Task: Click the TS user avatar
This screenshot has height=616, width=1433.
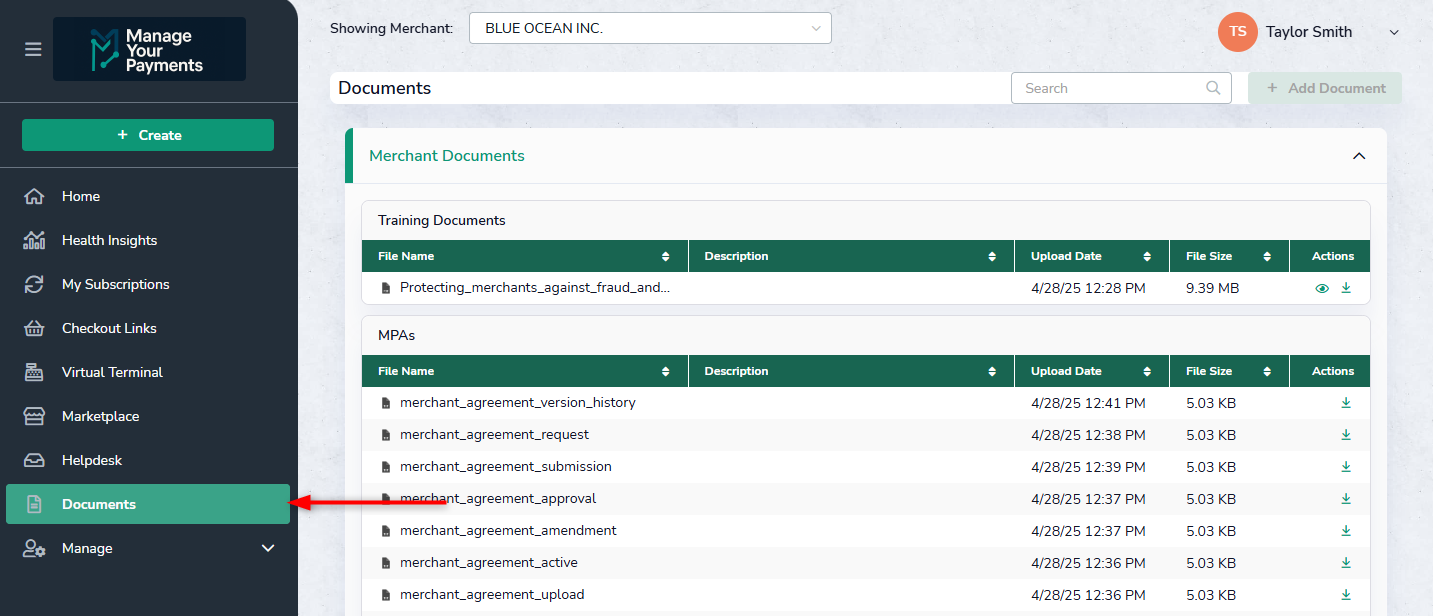Action: pyautogui.click(x=1237, y=32)
